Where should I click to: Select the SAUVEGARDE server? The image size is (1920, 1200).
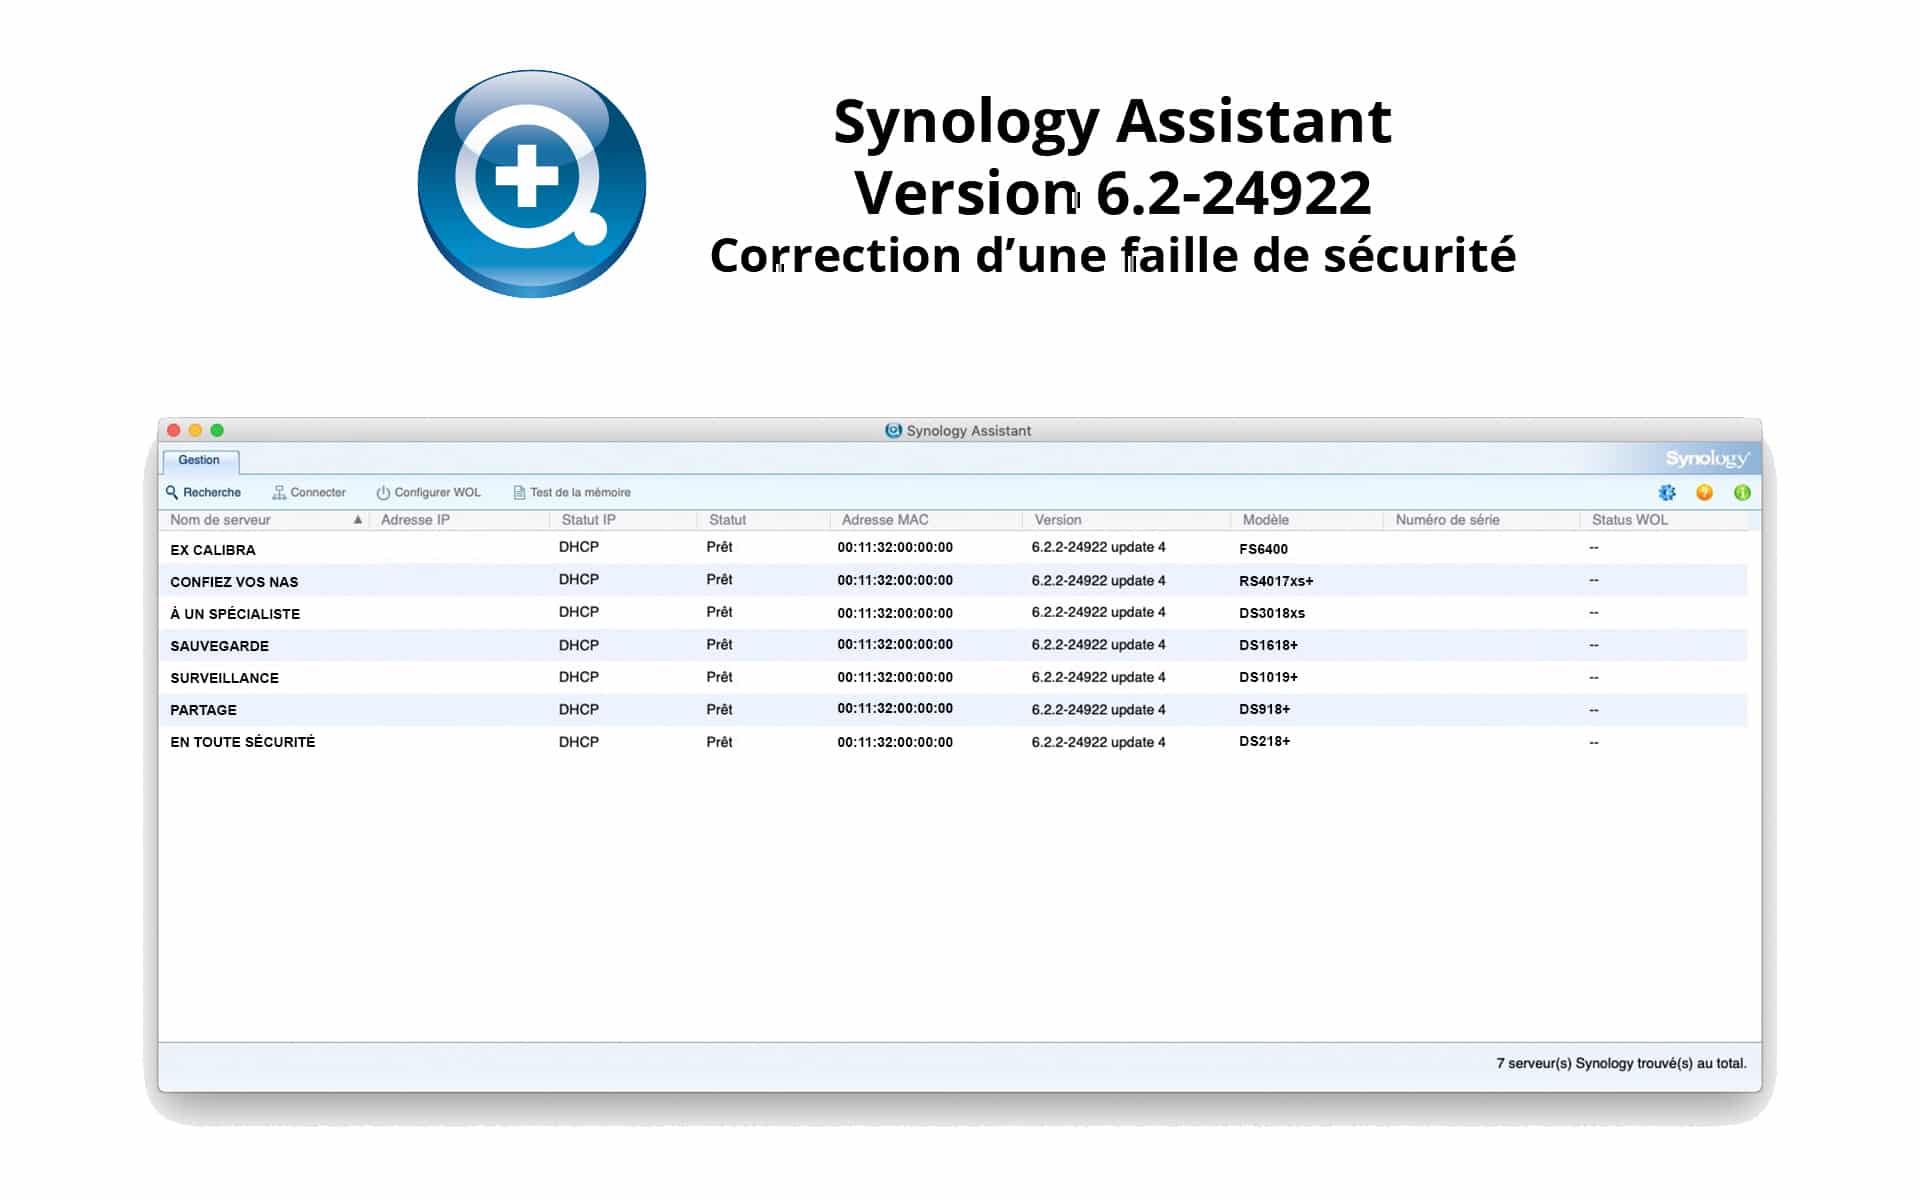point(953,645)
